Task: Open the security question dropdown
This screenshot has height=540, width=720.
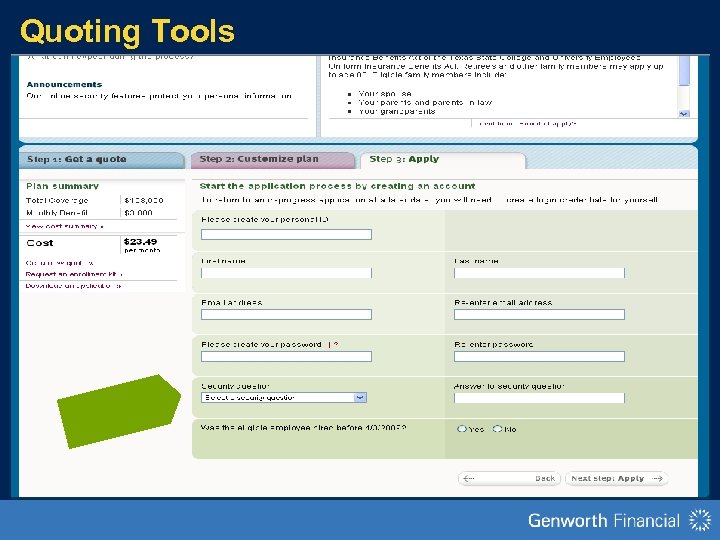Action: point(284,398)
